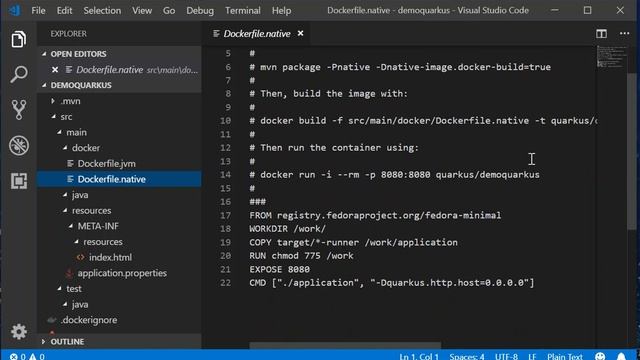Image resolution: width=640 pixels, height=360 pixels.
Task: Change language mode from Plain Text
Action: click(565, 356)
